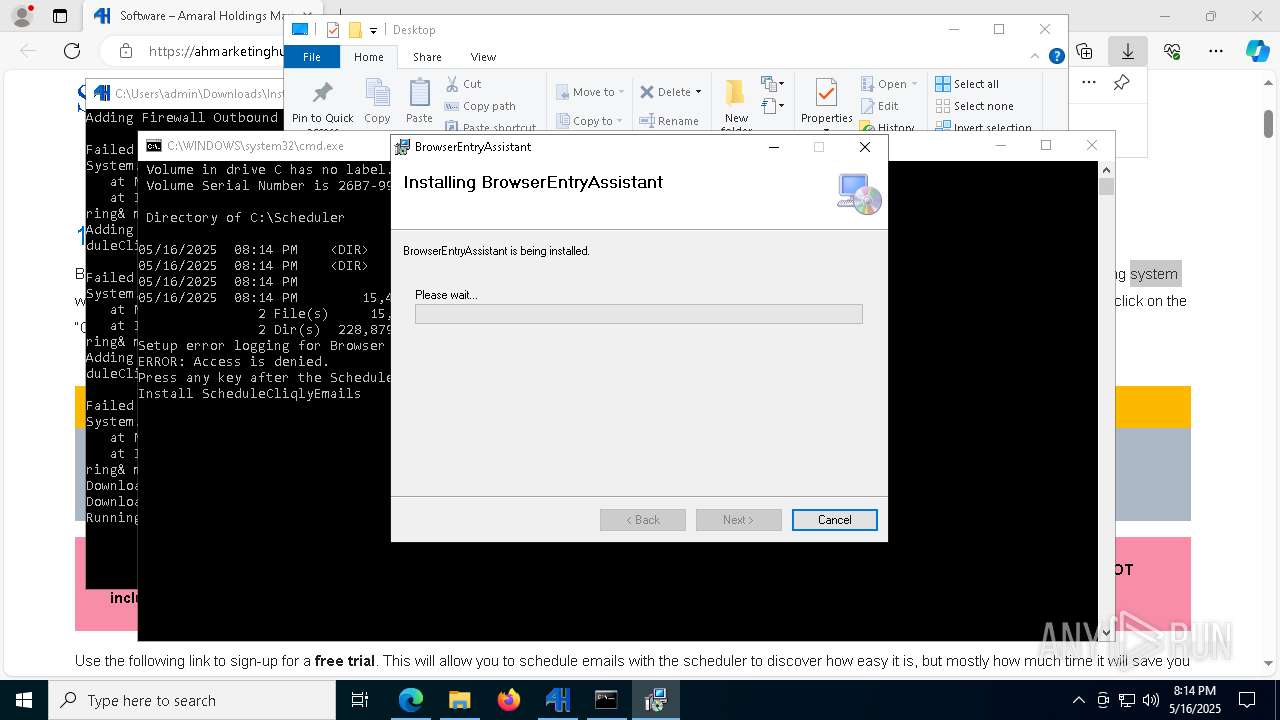Open the Copilot icon in Edge
The height and width of the screenshot is (720, 1280).
click(x=1258, y=51)
